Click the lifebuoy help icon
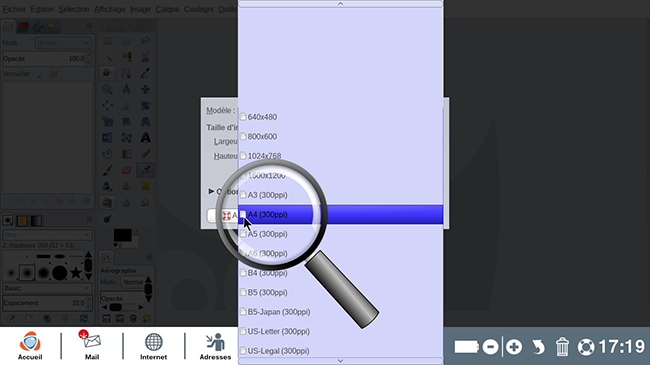This screenshot has height=365, width=650. [586, 347]
